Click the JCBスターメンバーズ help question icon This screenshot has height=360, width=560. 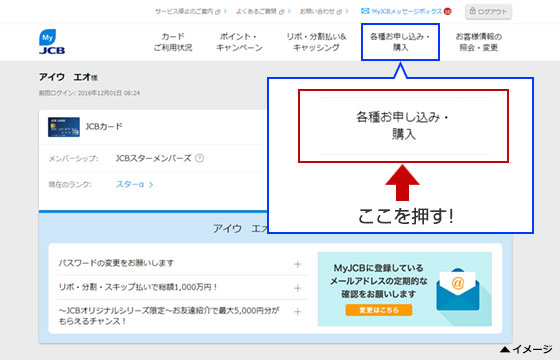200,158
